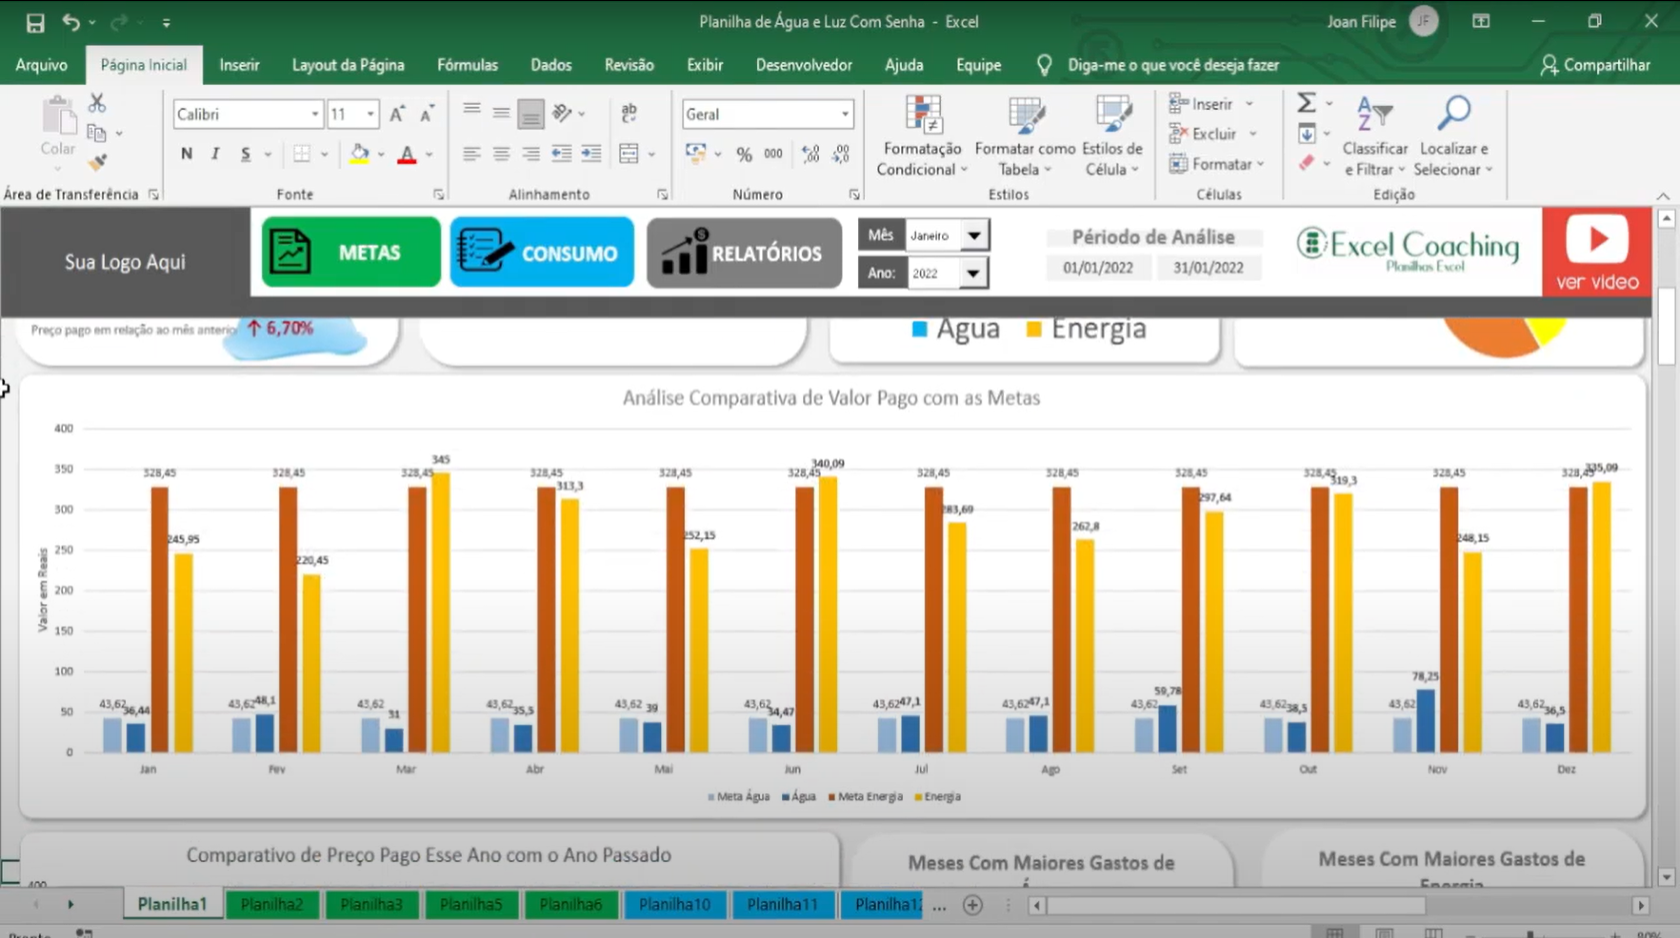Open text orientation options
This screenshot has height=938, width=1680.
point(563,113)
